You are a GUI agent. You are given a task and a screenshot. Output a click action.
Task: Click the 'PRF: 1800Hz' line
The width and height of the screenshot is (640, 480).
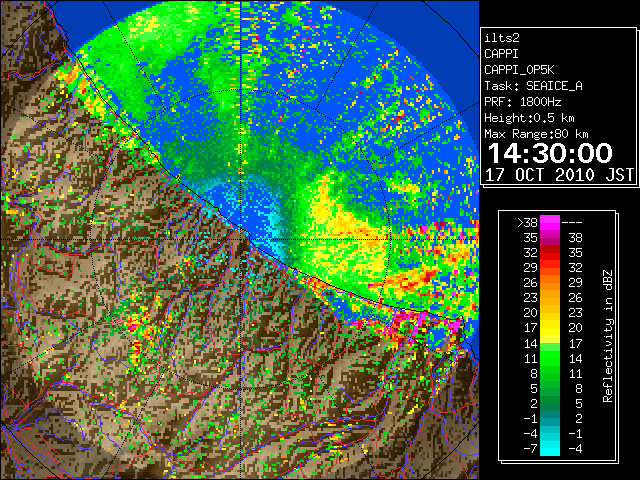(522, 102)
